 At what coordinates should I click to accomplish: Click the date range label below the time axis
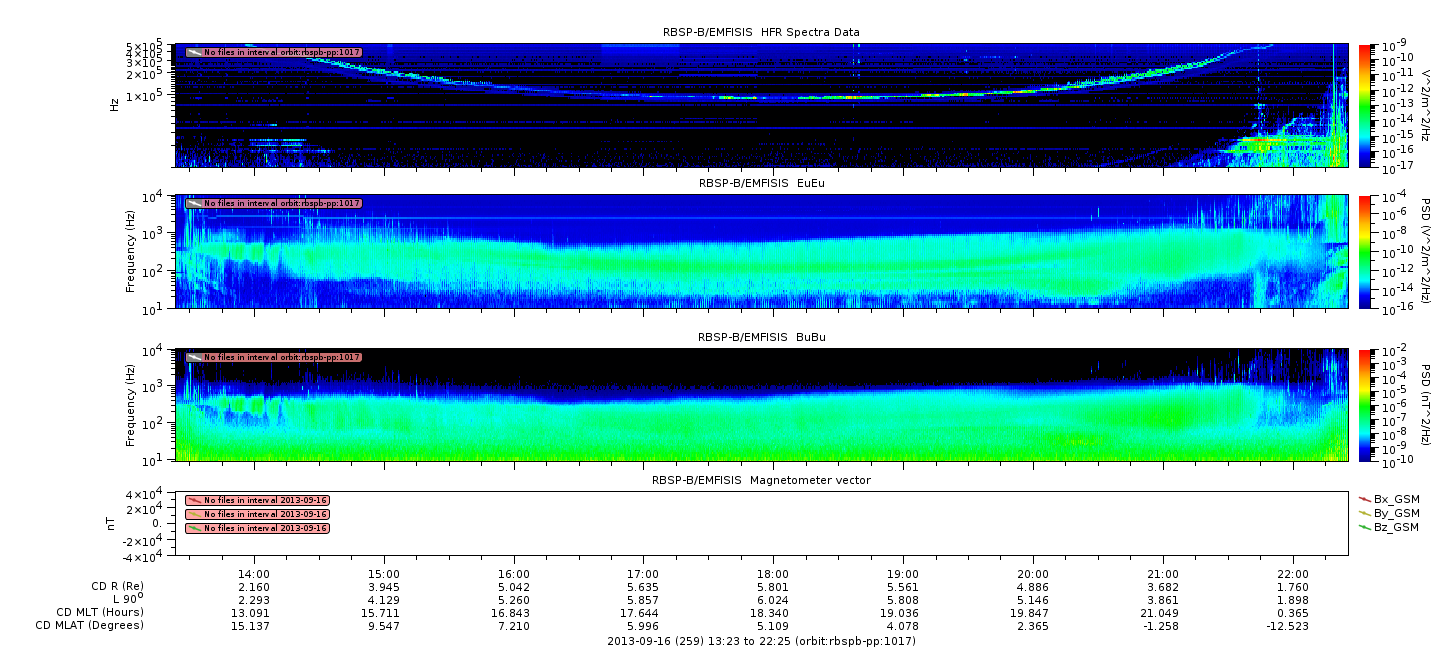tap(761, 641)
